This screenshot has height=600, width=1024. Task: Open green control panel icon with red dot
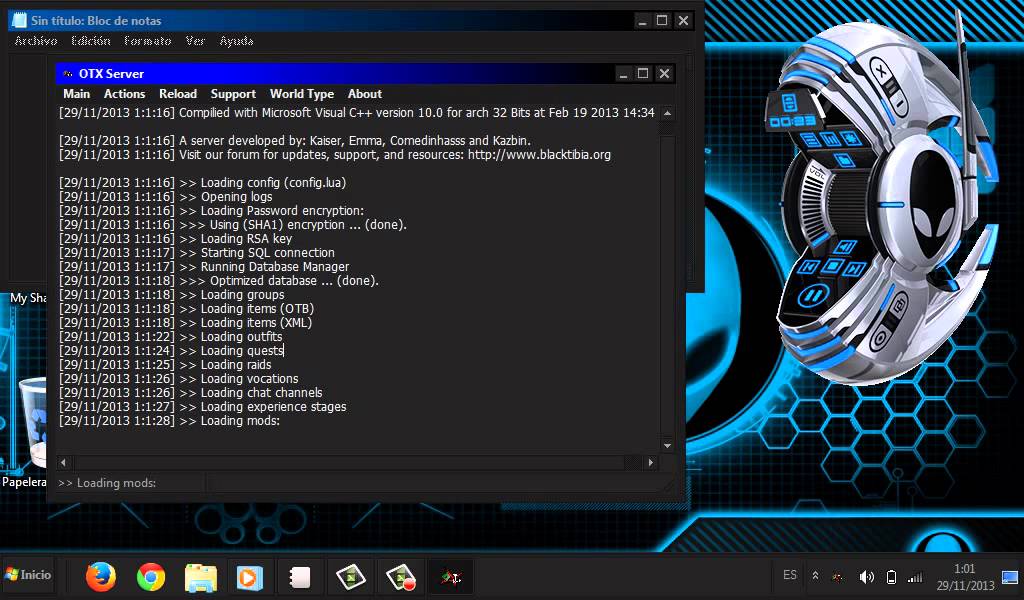pos(400,577)
